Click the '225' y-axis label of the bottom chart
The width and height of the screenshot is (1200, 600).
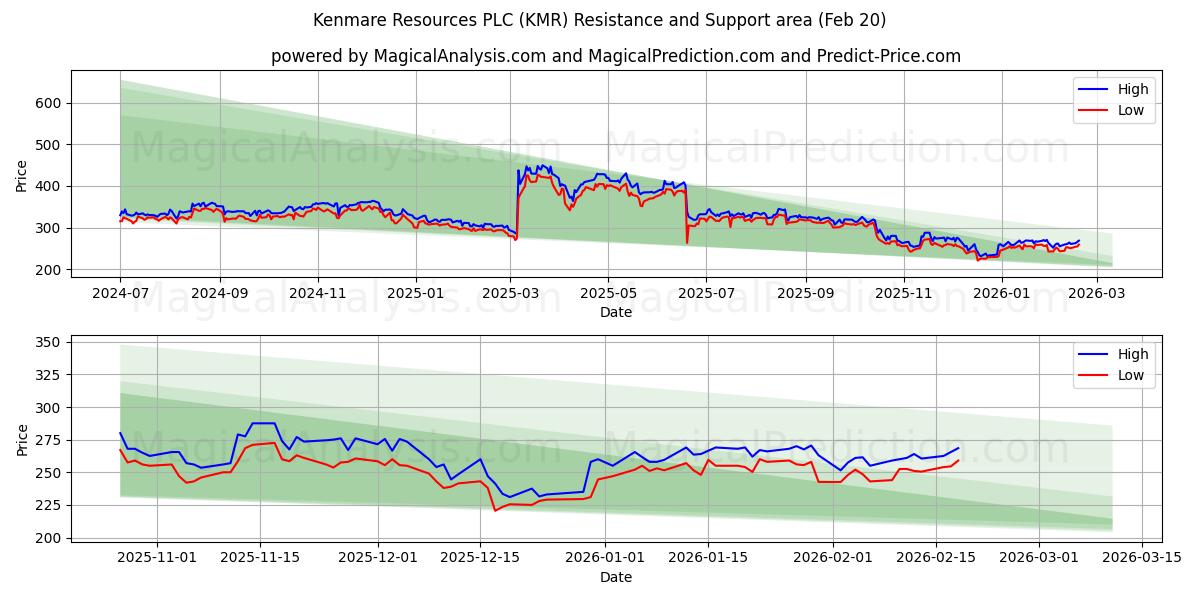click(x=49, y=505)
